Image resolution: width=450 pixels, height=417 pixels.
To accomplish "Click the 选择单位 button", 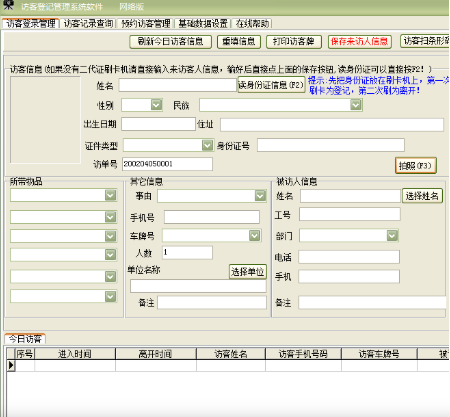I will (x=248, y=272).
